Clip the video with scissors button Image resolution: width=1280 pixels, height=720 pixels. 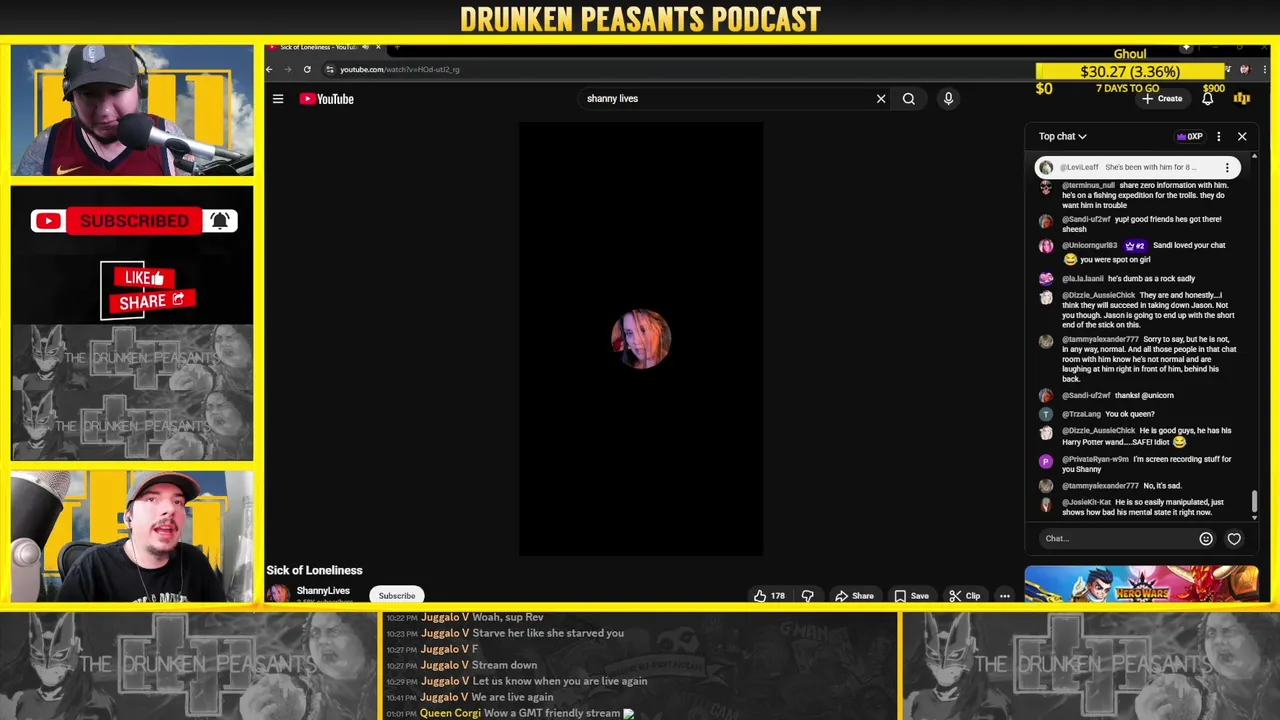coord(965,596)
